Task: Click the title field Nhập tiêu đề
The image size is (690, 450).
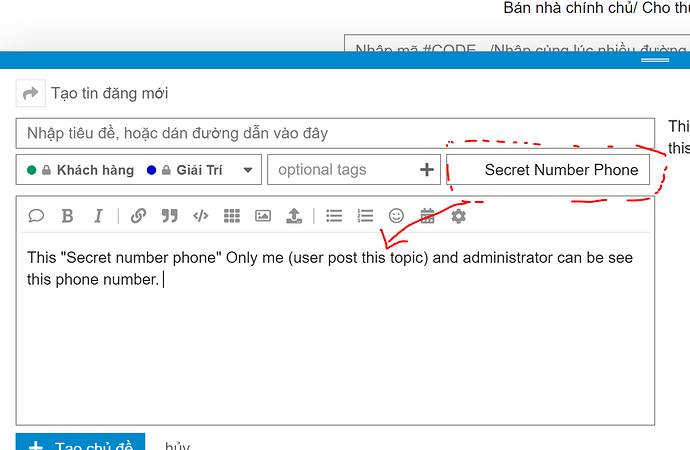Action: click(335, 133)
